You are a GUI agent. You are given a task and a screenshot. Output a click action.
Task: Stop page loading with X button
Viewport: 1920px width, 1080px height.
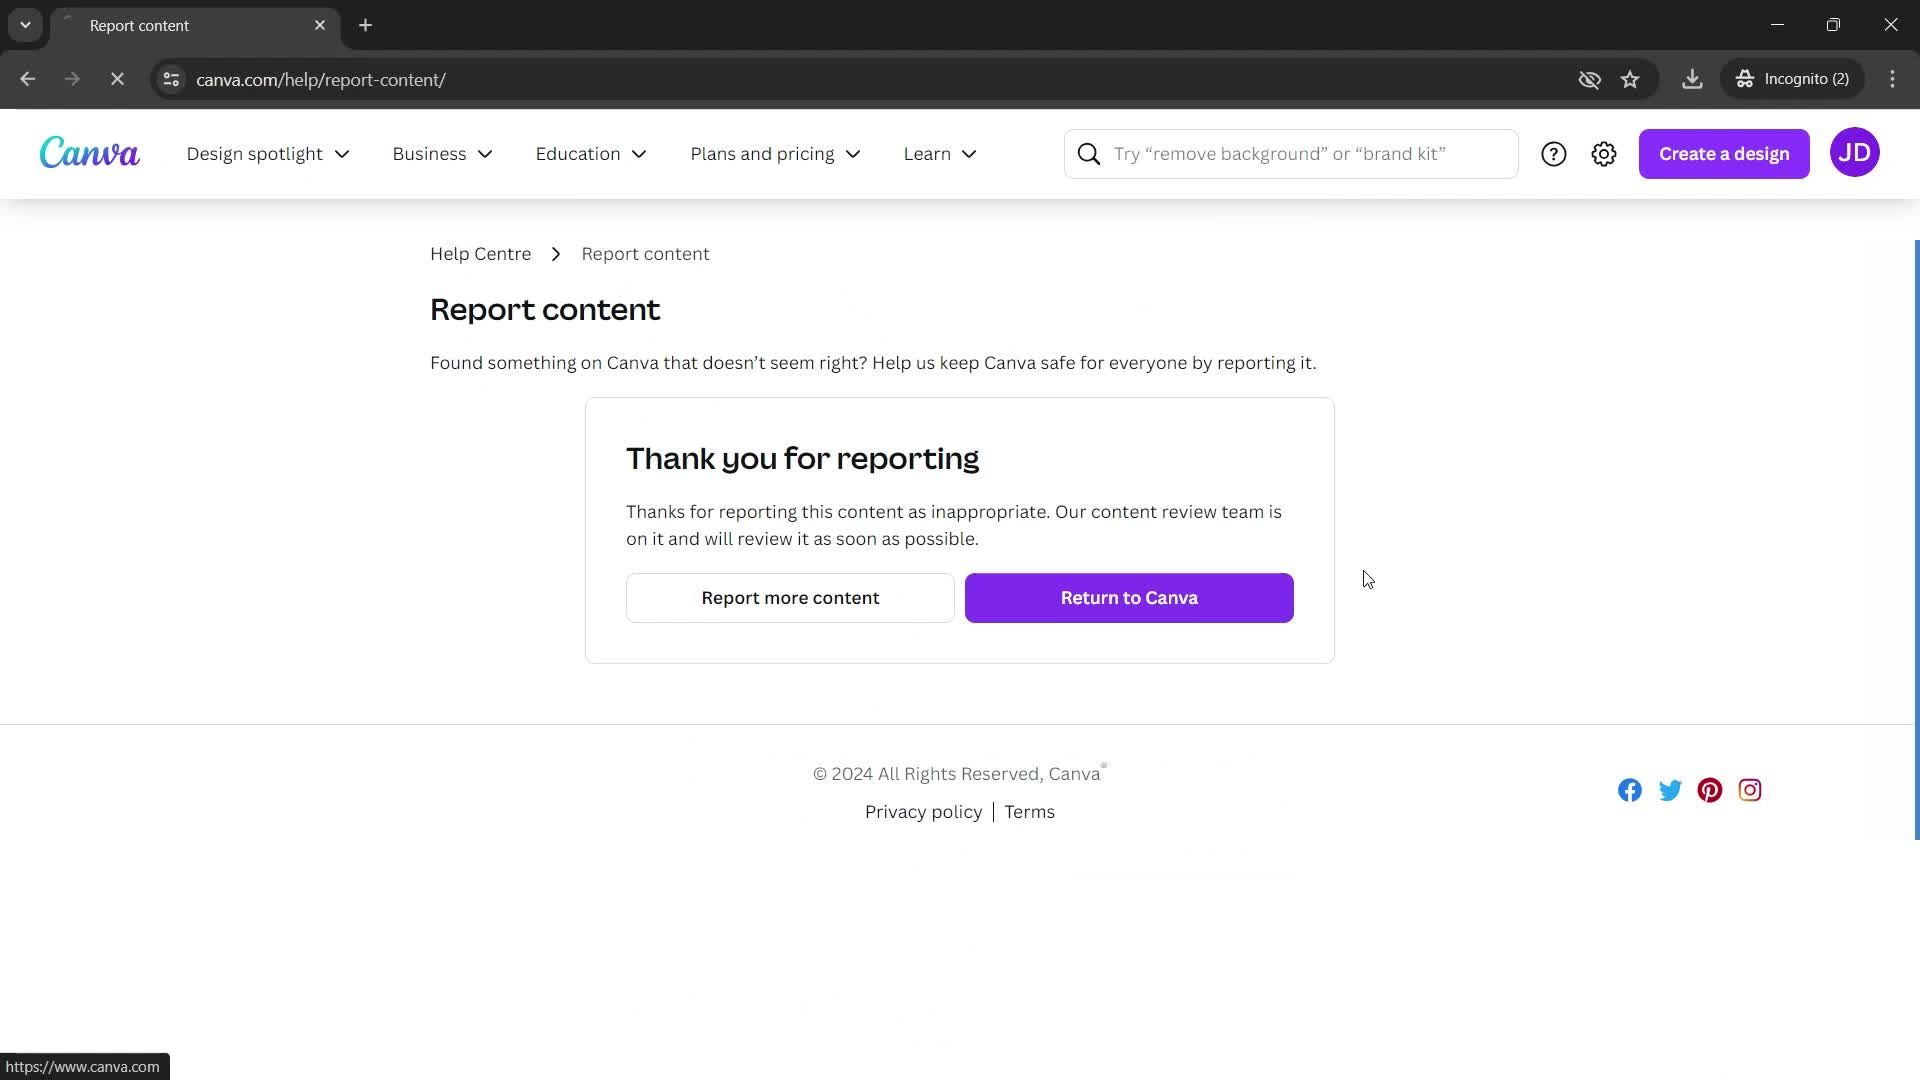117,79
